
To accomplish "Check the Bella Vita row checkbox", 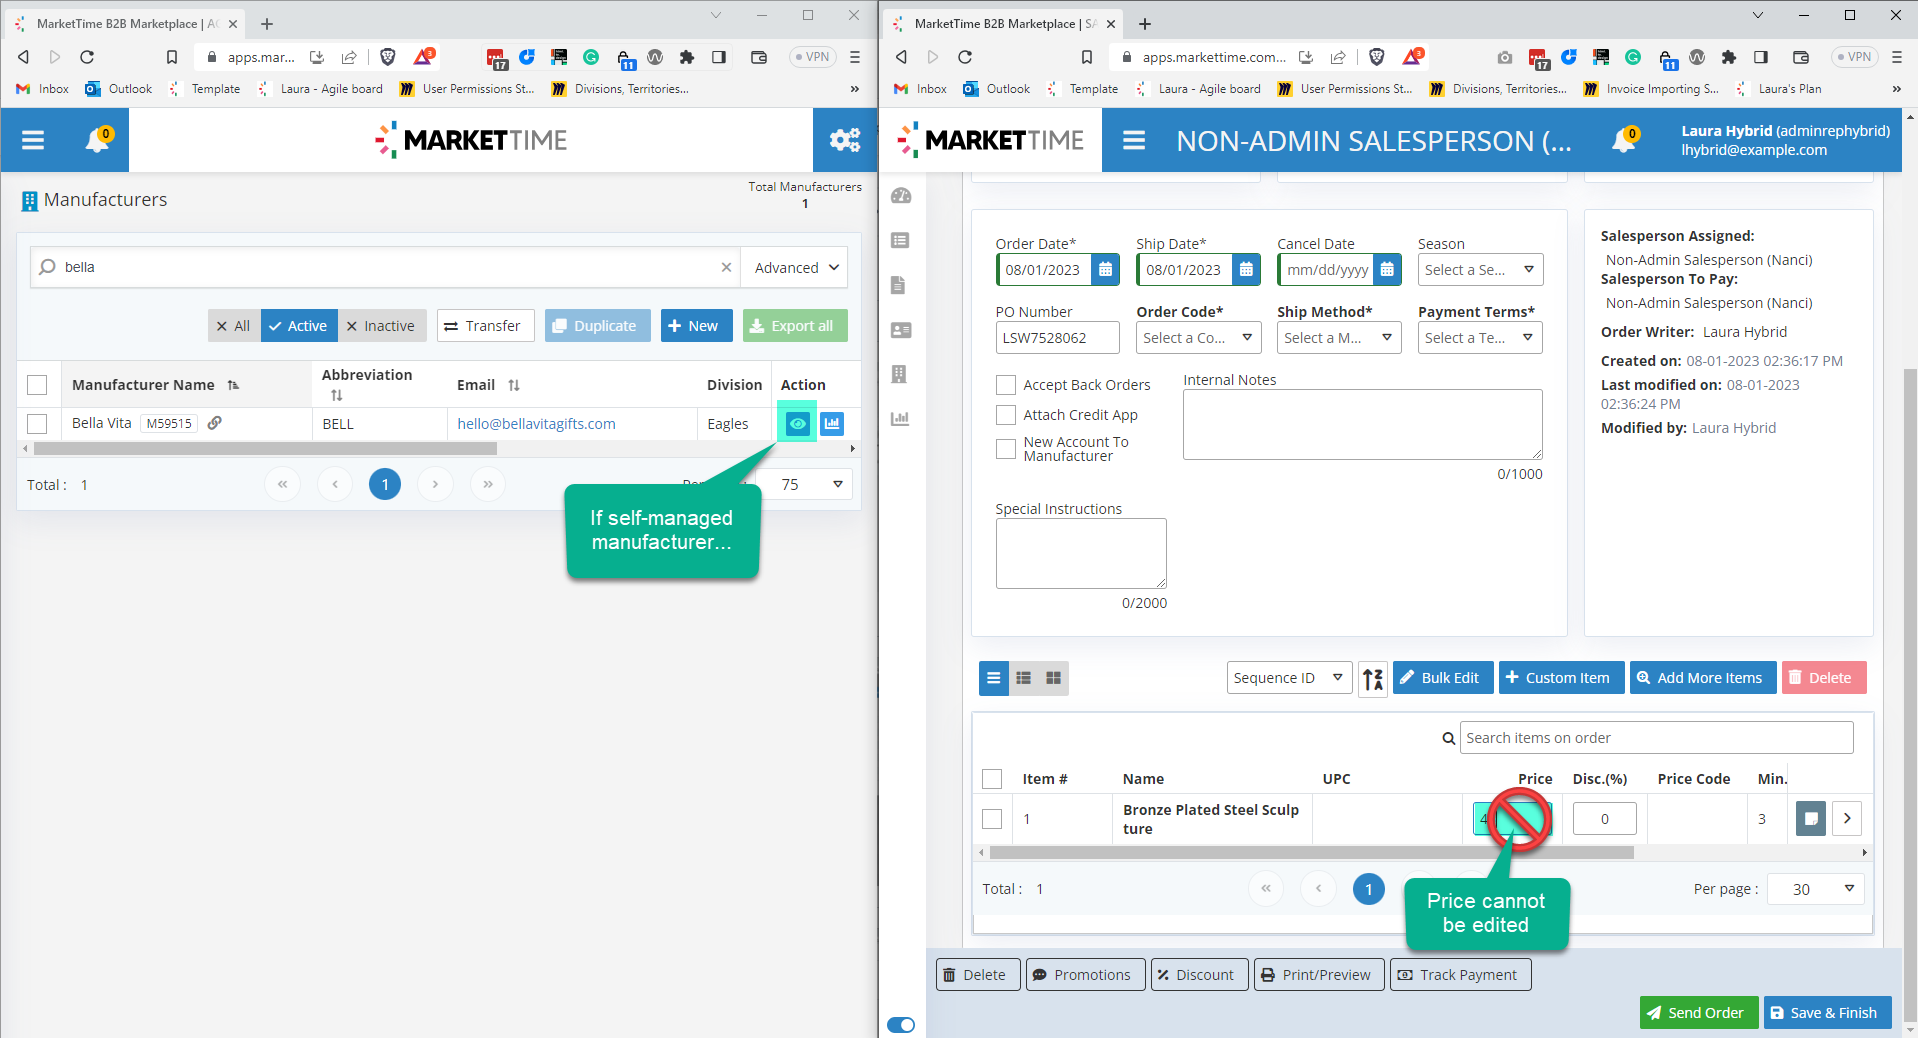I will [37, 424].
